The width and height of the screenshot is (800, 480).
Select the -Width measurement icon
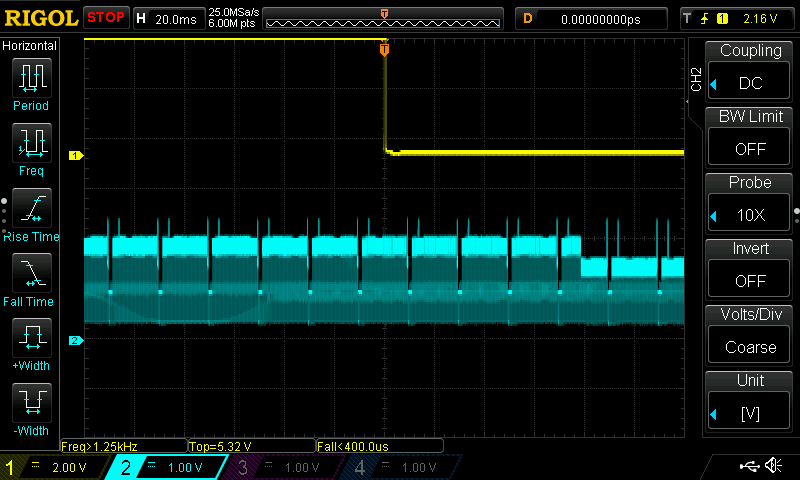coord(31,403)
